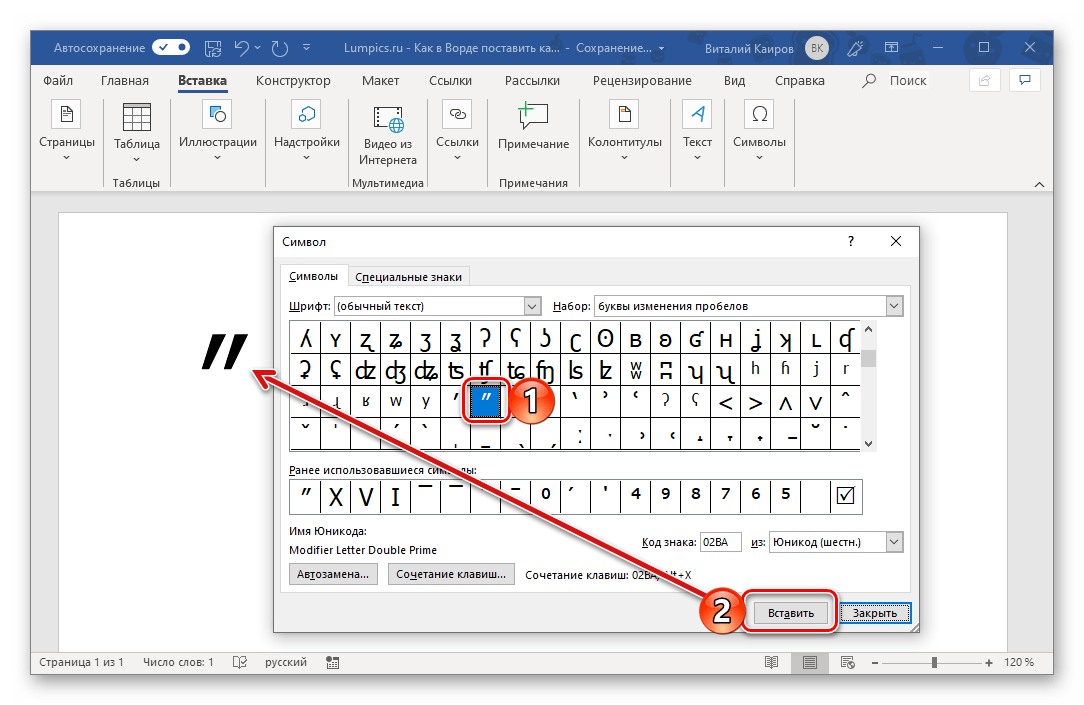The height and width of the screenshot is (705, 1084).
Task: Select the greater-than symbol in grid
Action: click(x=756, y=402)
